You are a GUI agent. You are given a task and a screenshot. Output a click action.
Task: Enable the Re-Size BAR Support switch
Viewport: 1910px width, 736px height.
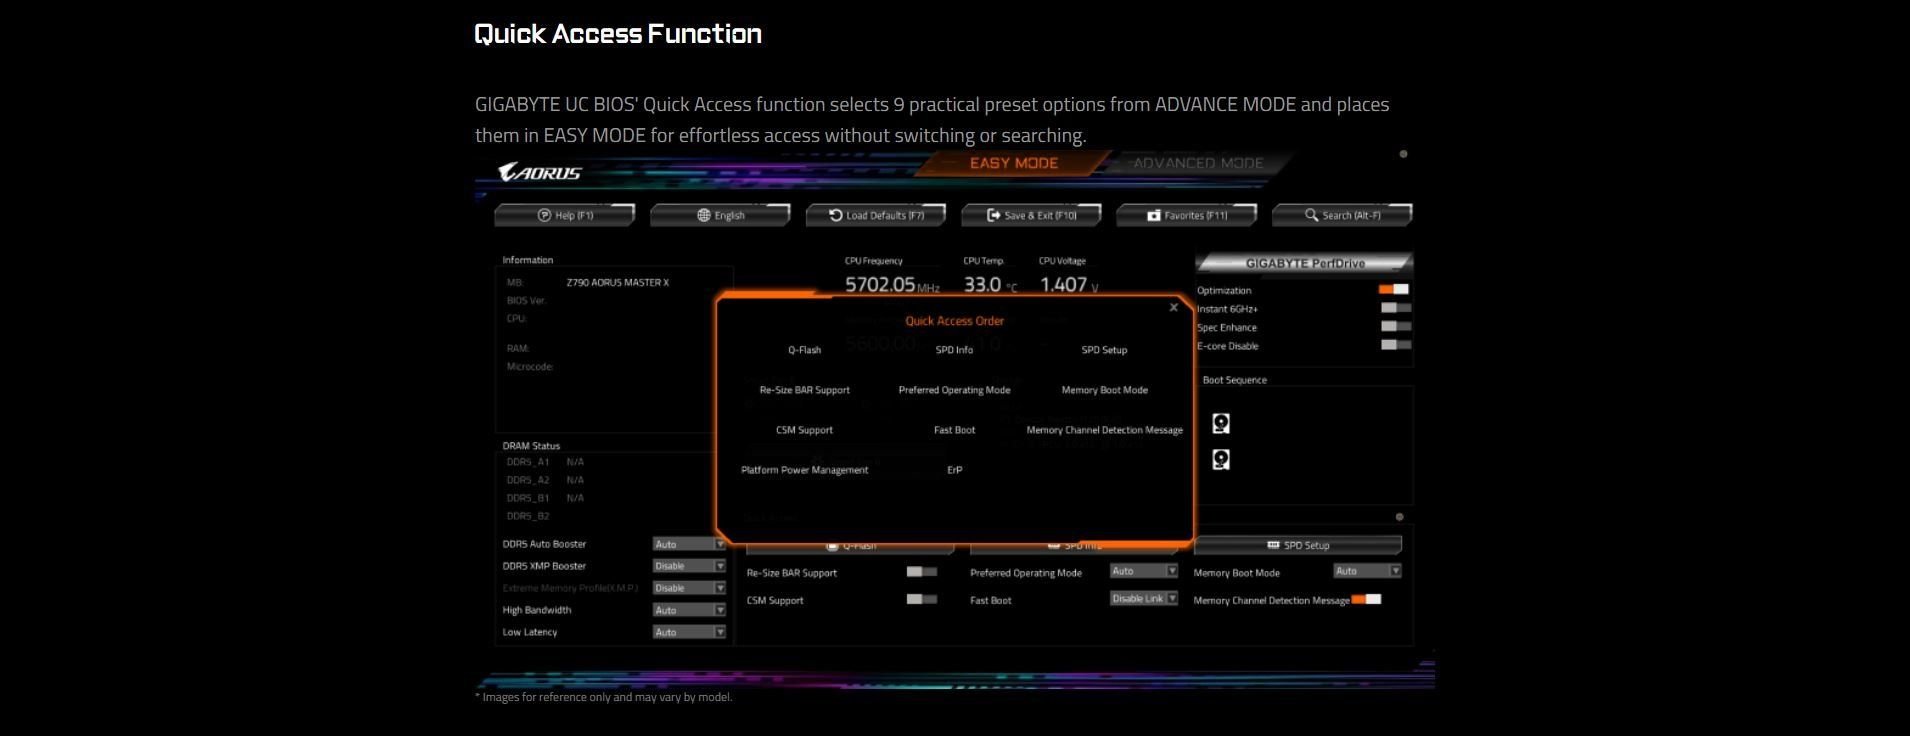click(922, 572)
